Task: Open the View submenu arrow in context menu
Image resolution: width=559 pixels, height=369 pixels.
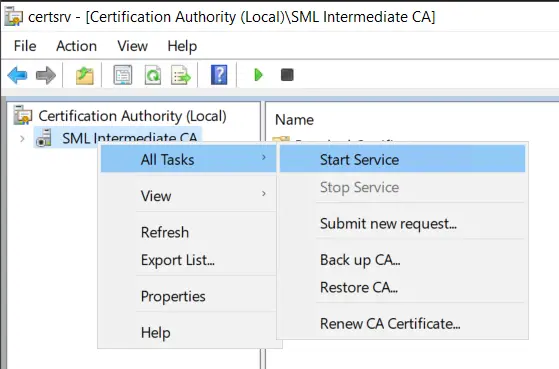Action: click(x=264, y=194)
